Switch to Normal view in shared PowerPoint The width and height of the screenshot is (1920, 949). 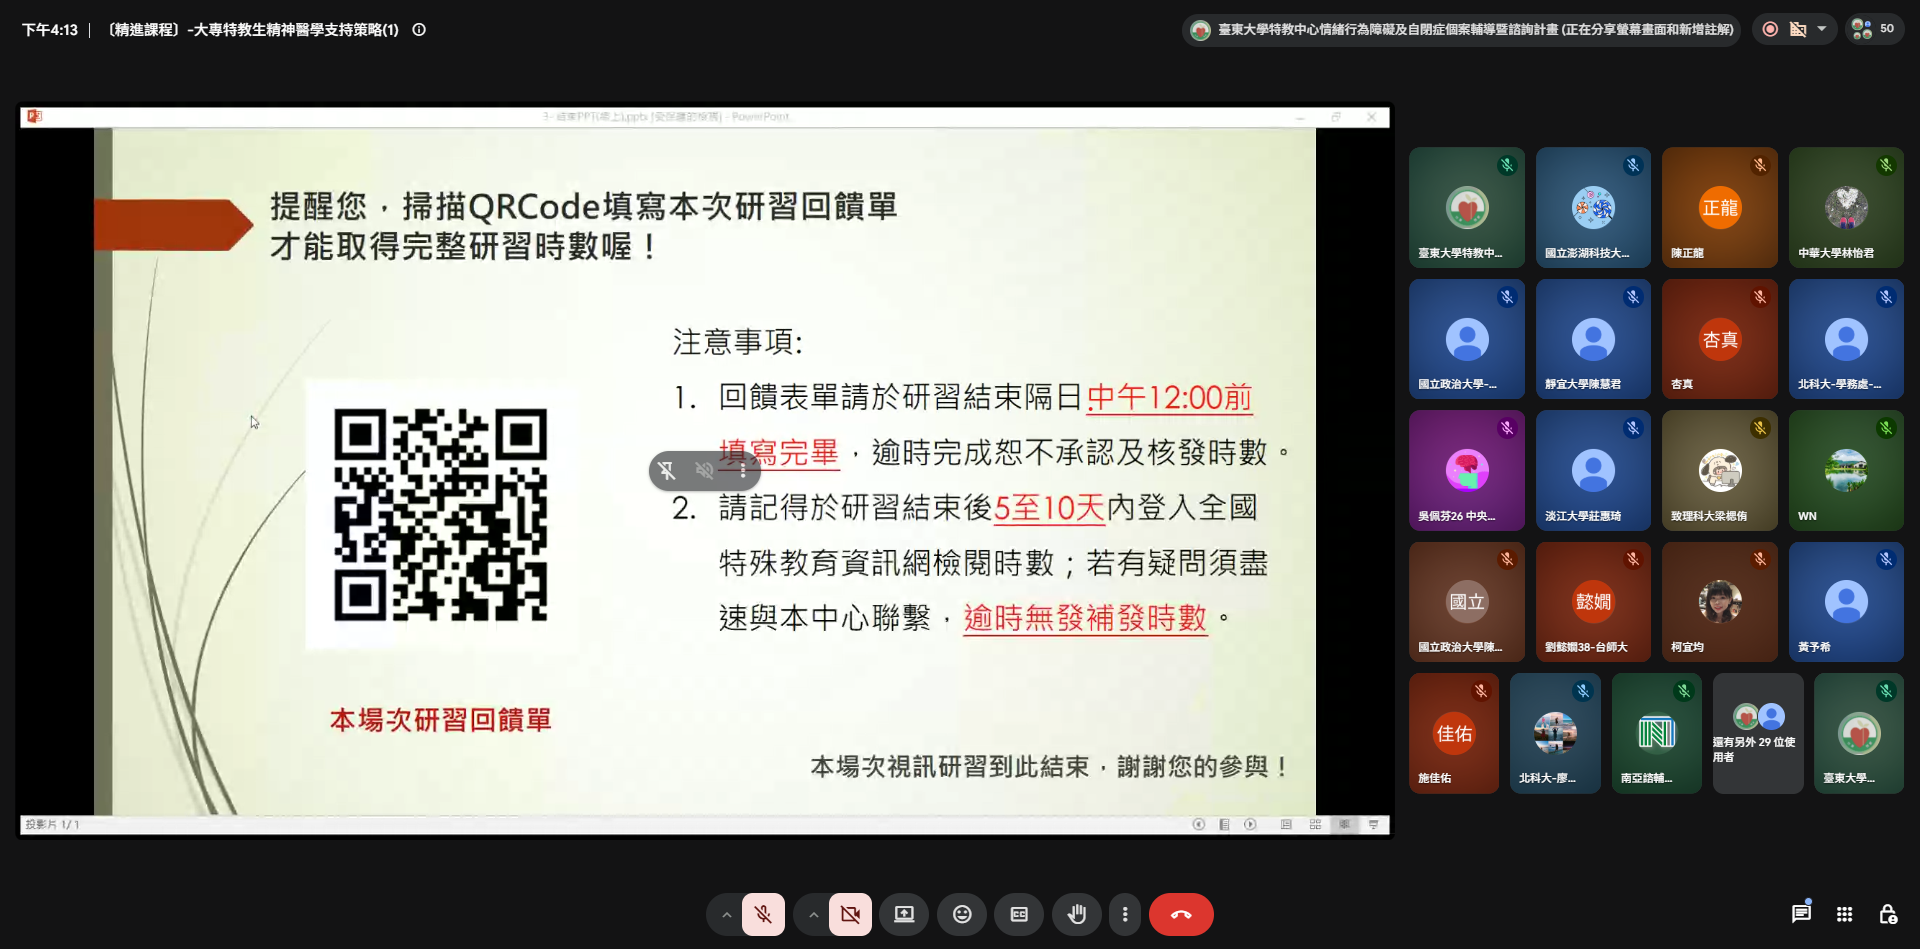click(x=1286, y=825)
